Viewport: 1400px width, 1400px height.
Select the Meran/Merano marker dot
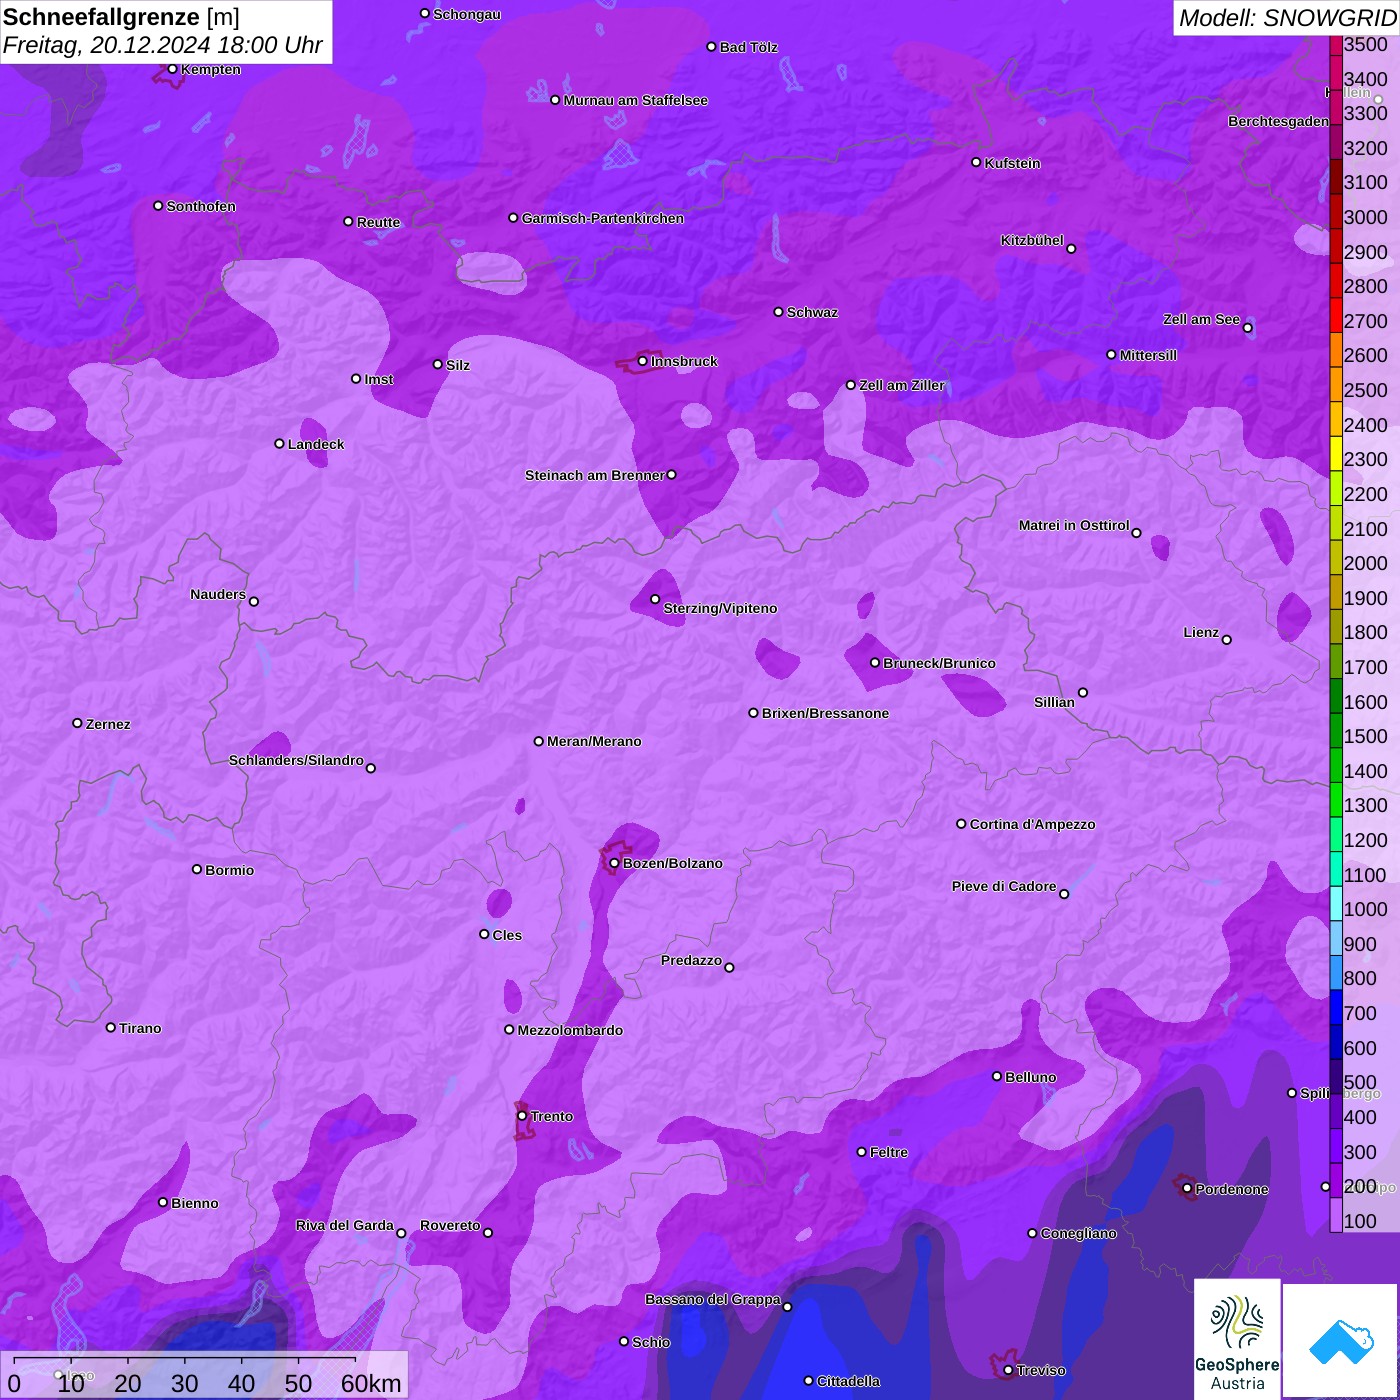click(x=539, y=741)
